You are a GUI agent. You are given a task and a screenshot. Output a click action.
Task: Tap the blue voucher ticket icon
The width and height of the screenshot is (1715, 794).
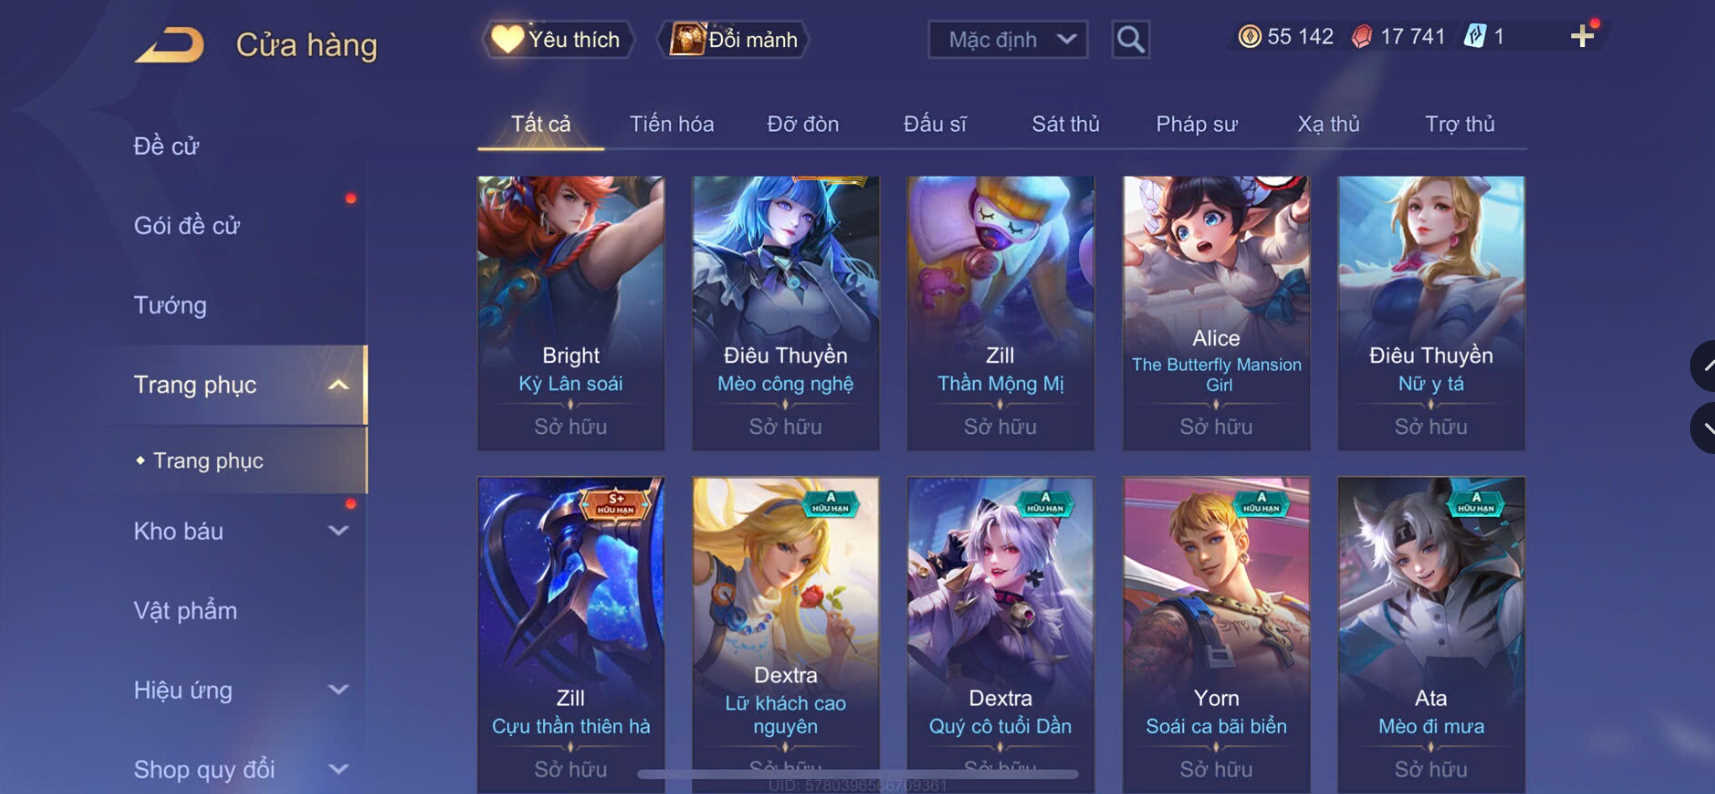1474,37
